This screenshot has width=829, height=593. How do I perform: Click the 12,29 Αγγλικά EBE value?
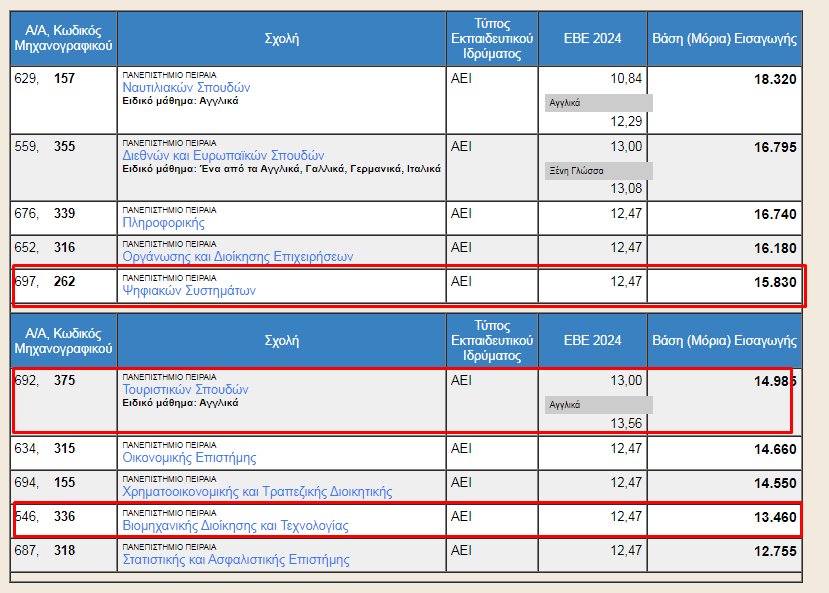click(x=626, y=122)
